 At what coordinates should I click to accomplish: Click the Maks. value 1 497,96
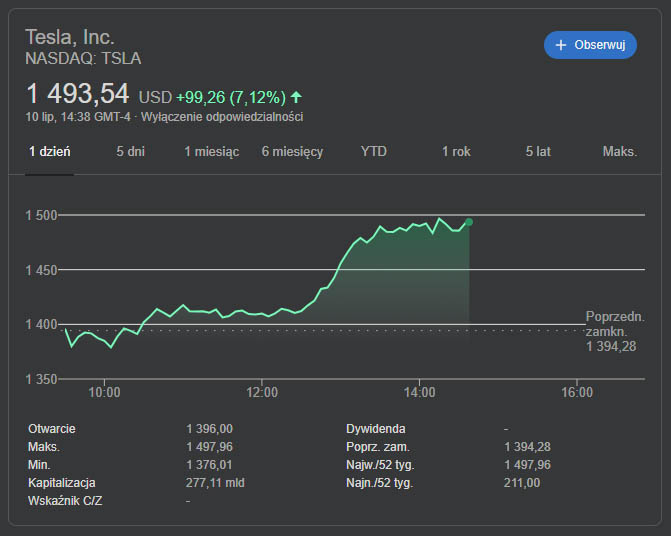(209, 447)
